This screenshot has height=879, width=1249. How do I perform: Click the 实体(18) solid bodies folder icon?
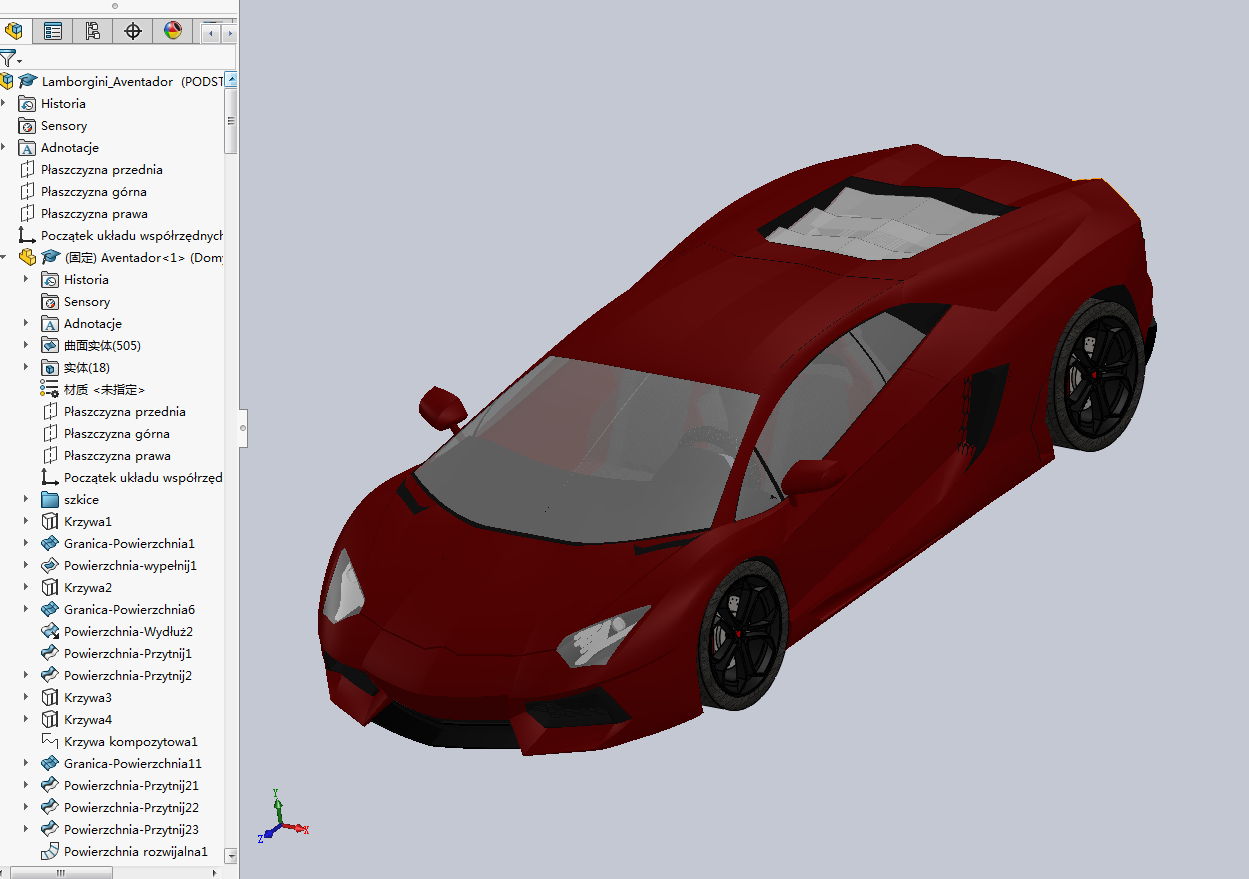(x=51, y=367)
